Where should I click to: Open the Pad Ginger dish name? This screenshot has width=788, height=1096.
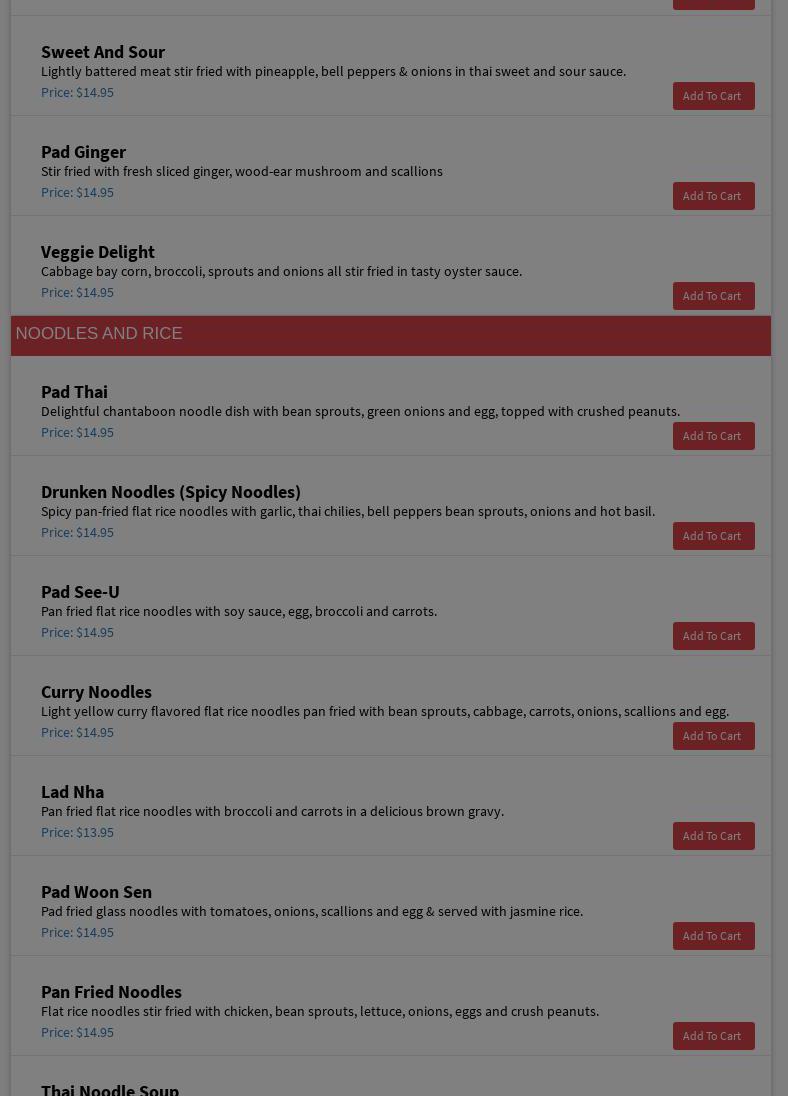pyautogui.click(x=83, y=152)
